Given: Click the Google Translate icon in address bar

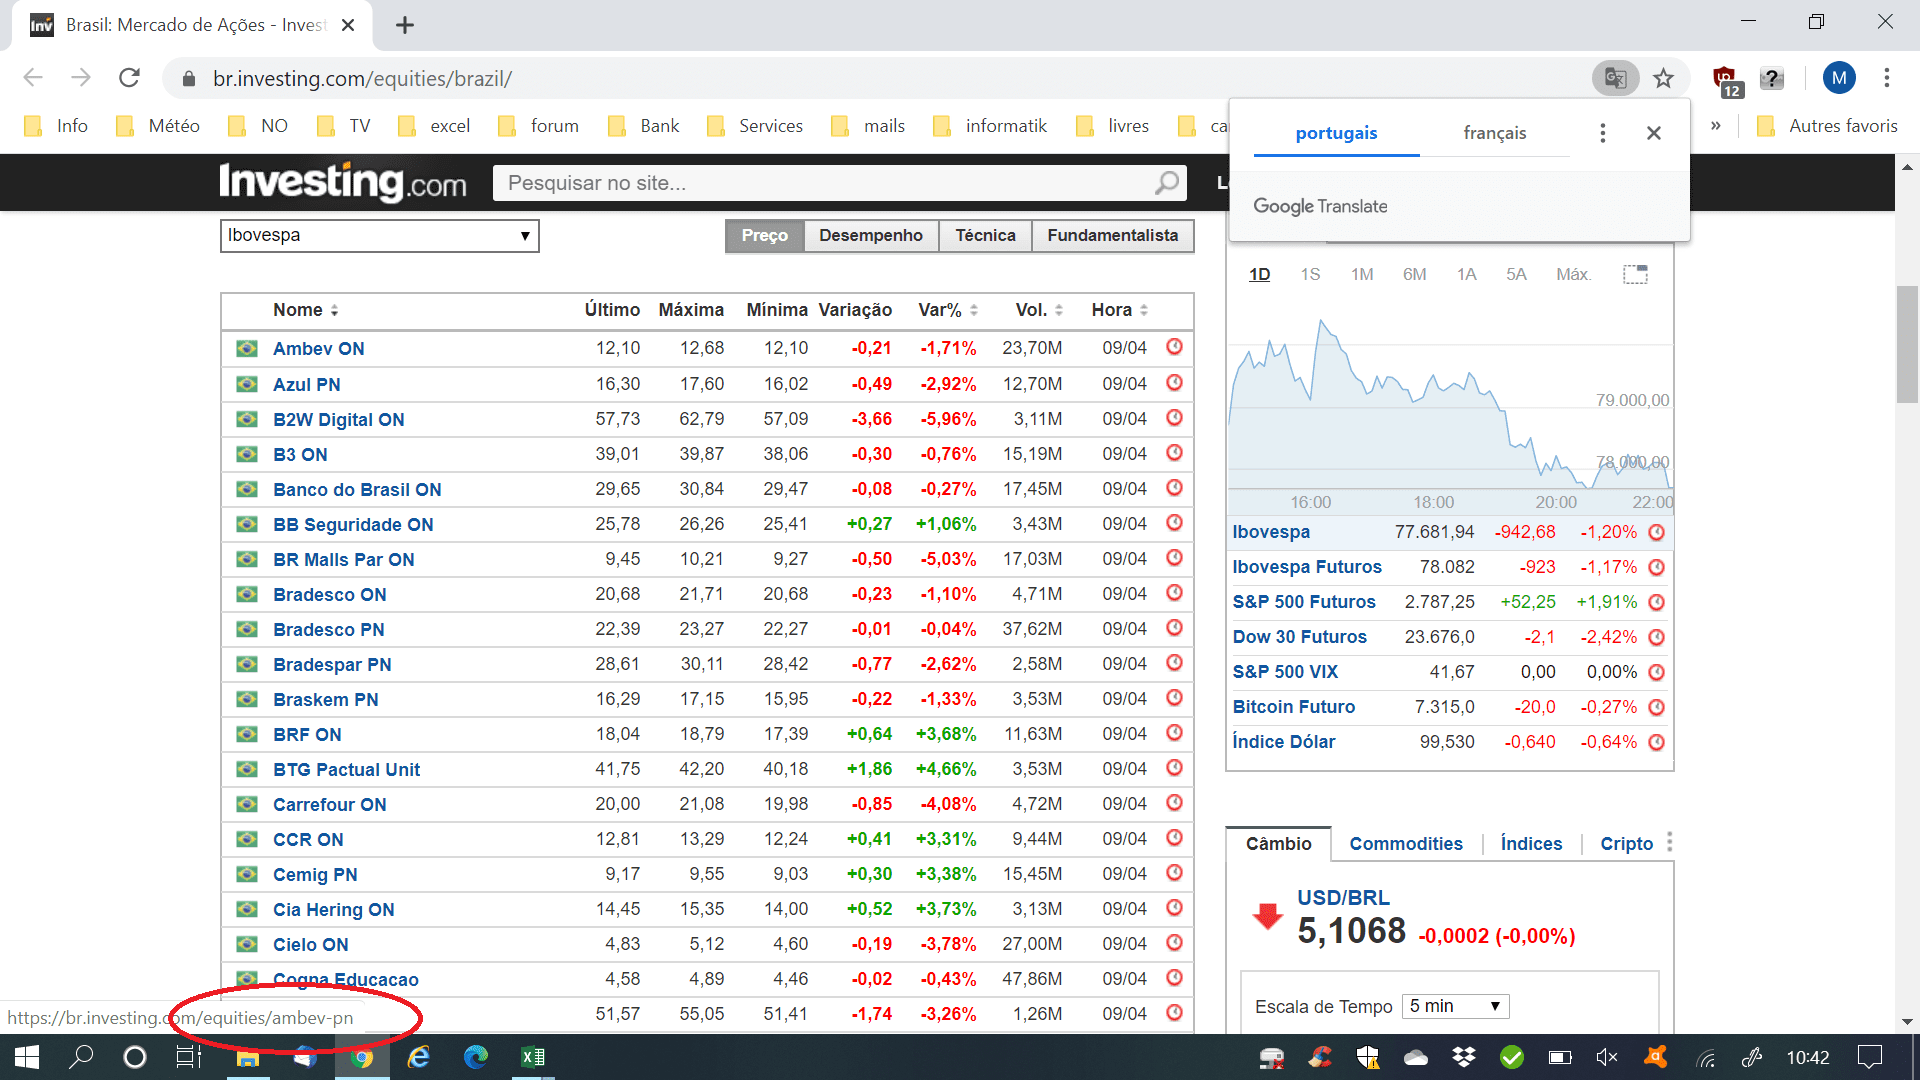Looking at the screenshot, I should pyautogui.click(x=1614, y=78).
